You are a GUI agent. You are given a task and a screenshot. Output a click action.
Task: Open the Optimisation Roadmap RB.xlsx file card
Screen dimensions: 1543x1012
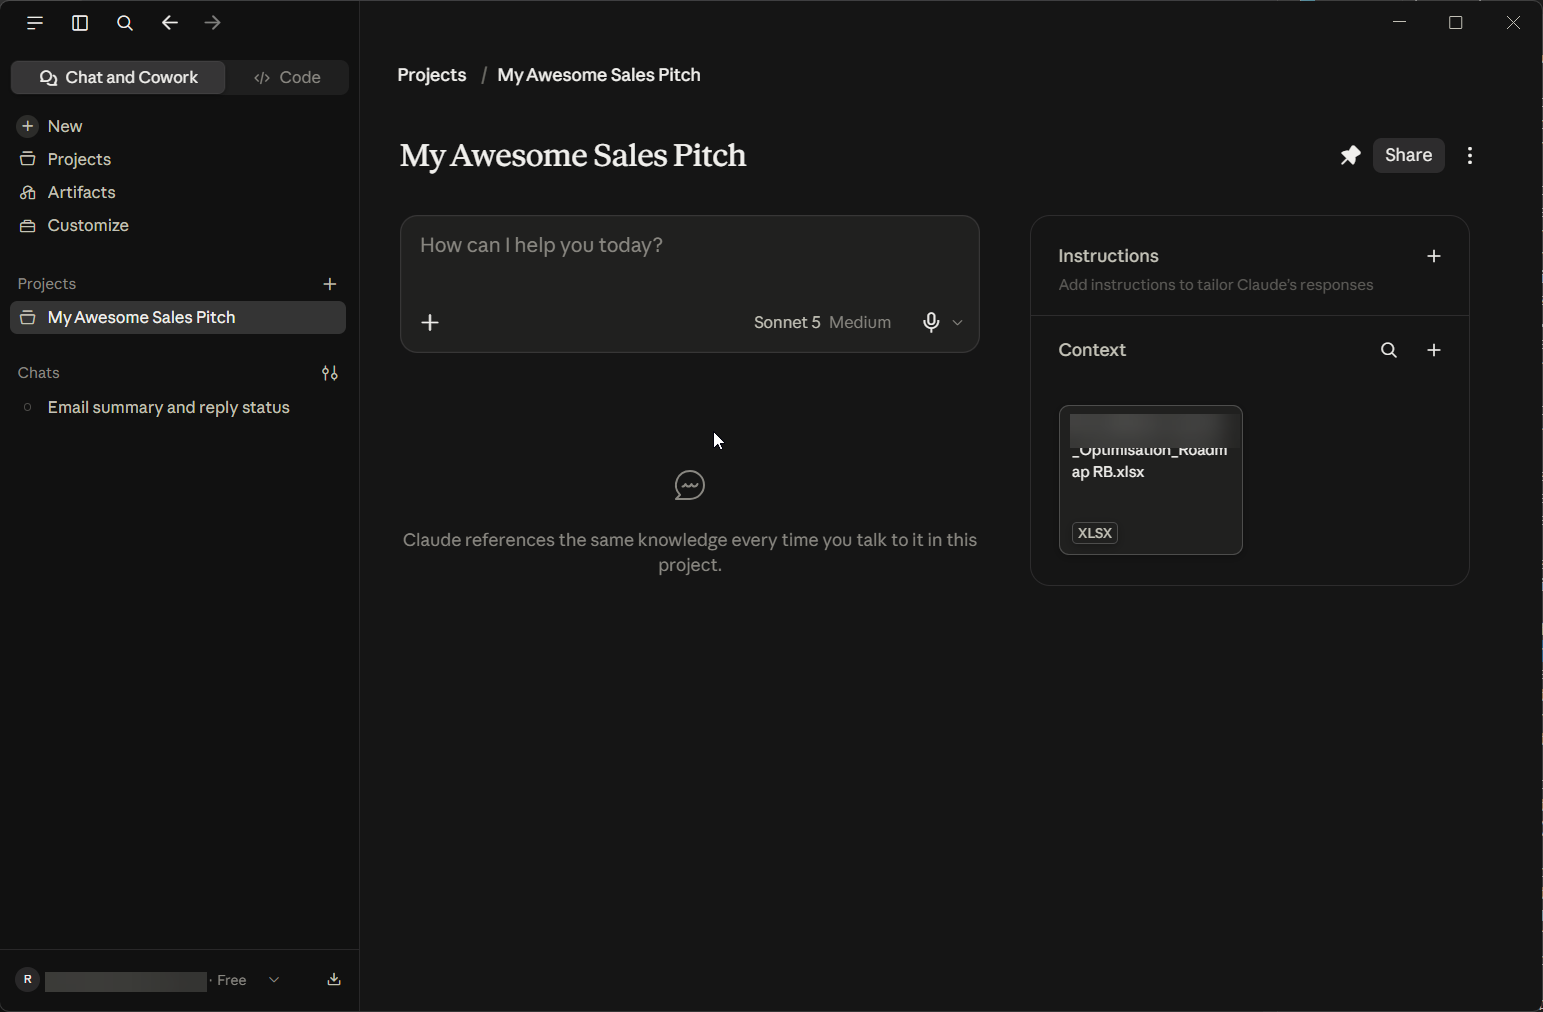click(1150, 480)
